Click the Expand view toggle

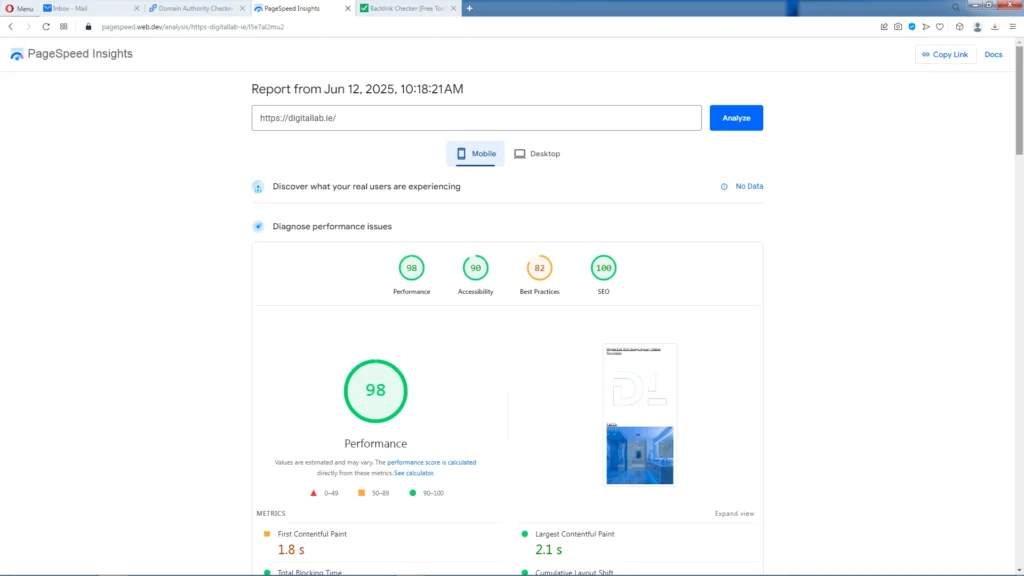pos(734,513)
